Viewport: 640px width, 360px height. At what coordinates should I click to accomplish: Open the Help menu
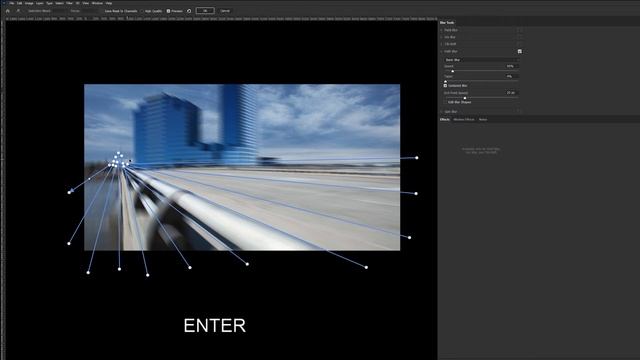109,3
